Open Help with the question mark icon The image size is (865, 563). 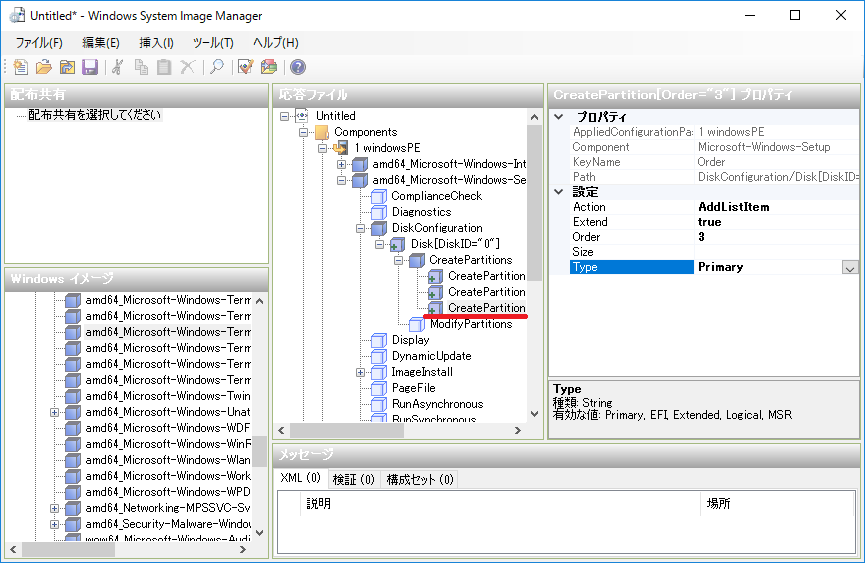[297, 67]
